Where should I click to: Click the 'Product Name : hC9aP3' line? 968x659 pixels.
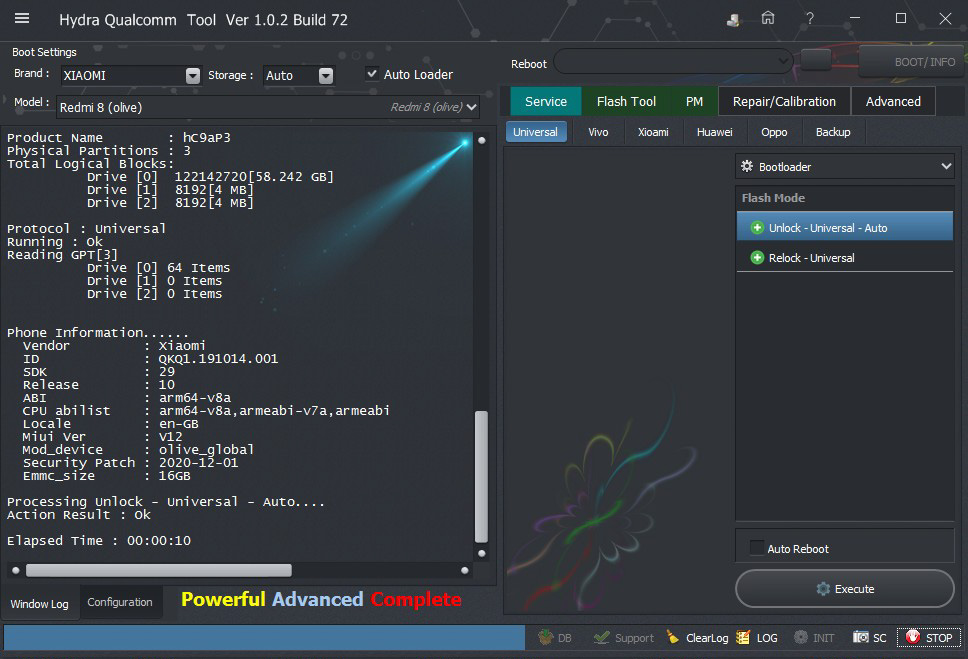coord(119,137)
